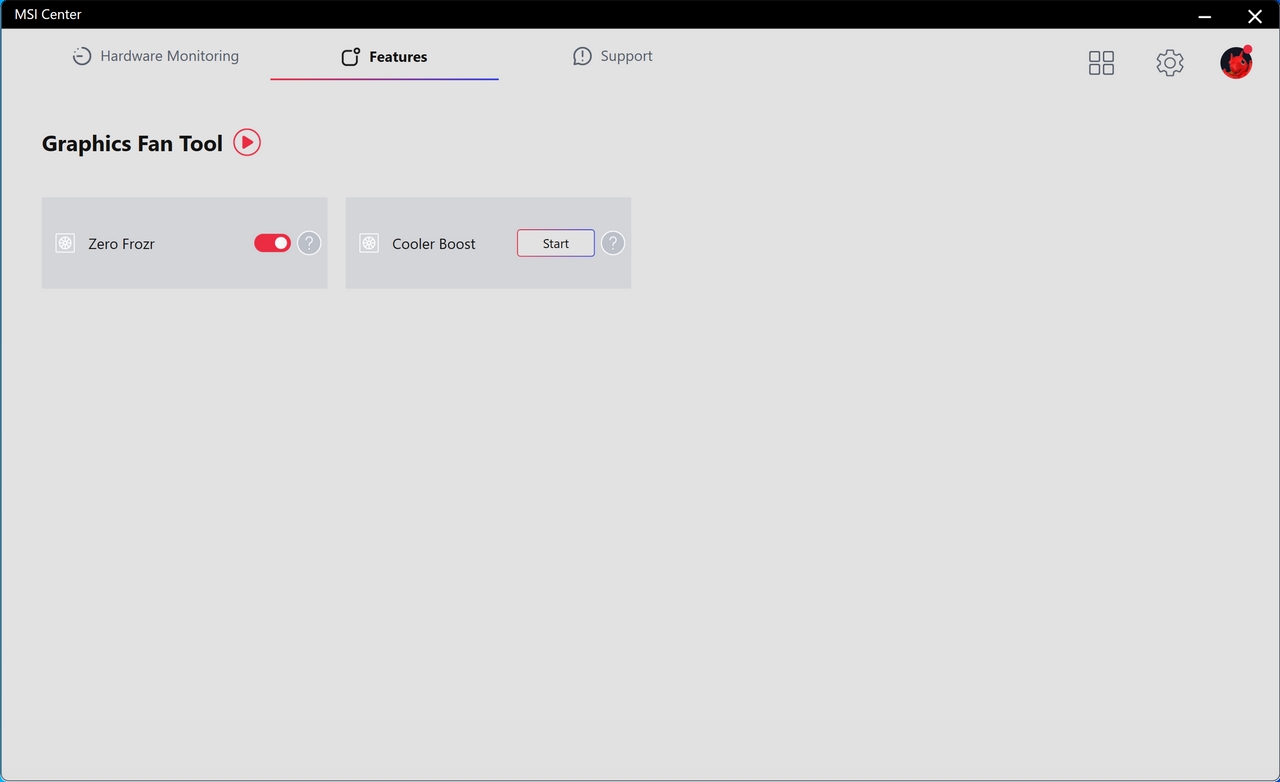1280x782 pixels.
Task: Minimize the MSI Center window
Action: click(1205, 16)
